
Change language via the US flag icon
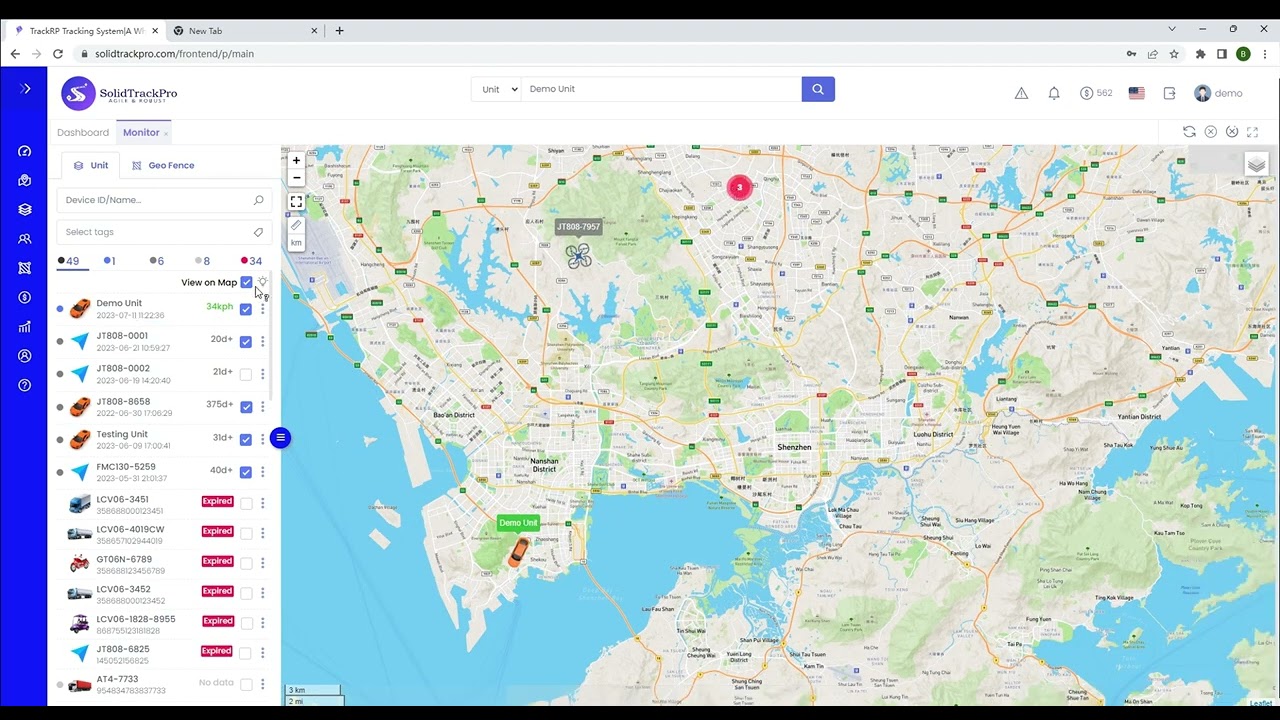(1137, 93)
